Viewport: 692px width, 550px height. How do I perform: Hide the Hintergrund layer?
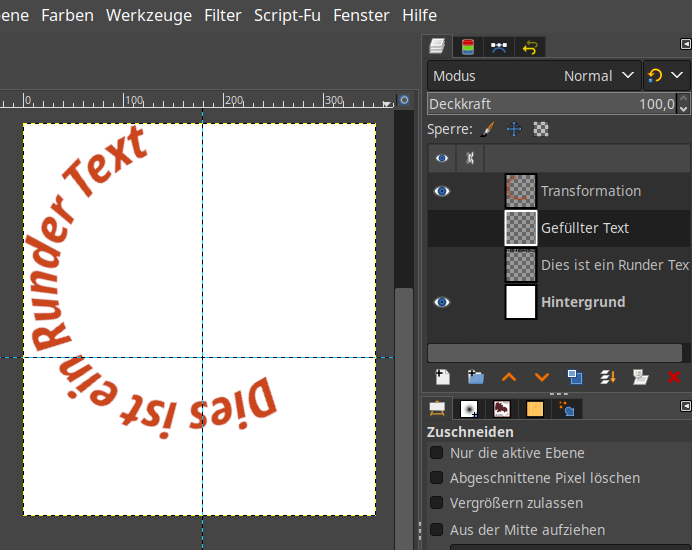[442, 302]
